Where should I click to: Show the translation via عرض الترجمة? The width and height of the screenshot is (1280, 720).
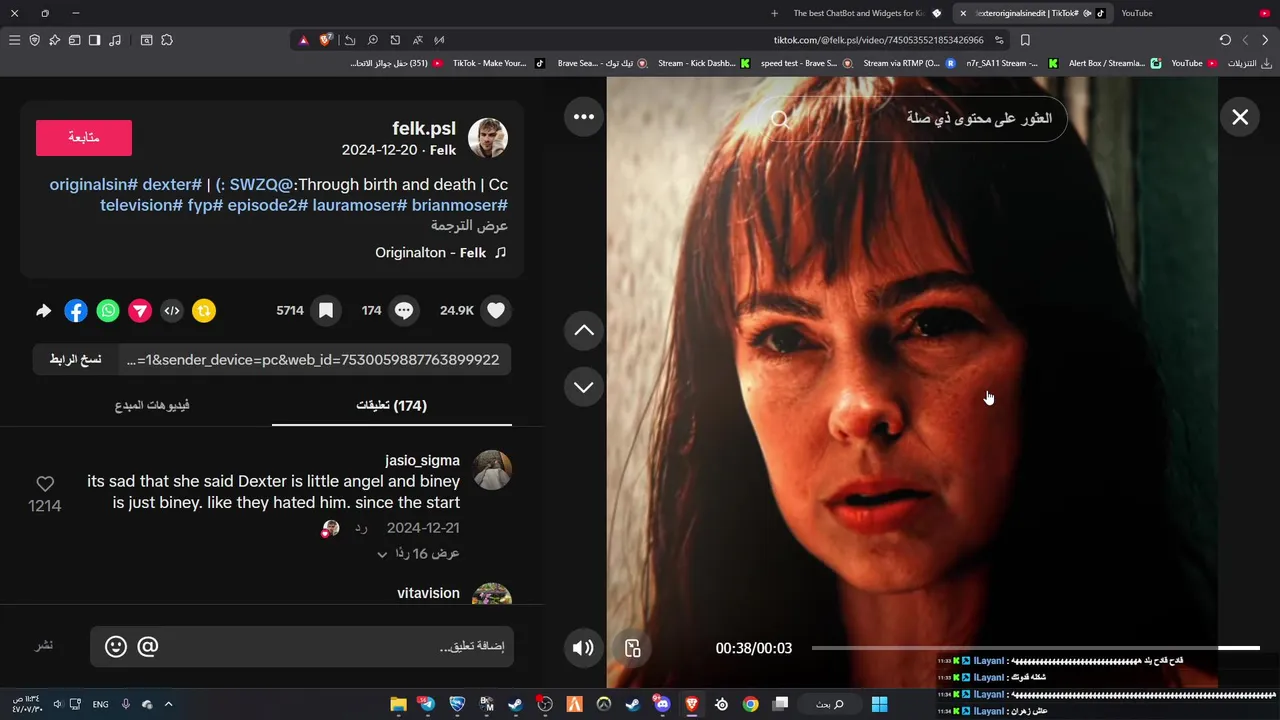pos(469,226)
